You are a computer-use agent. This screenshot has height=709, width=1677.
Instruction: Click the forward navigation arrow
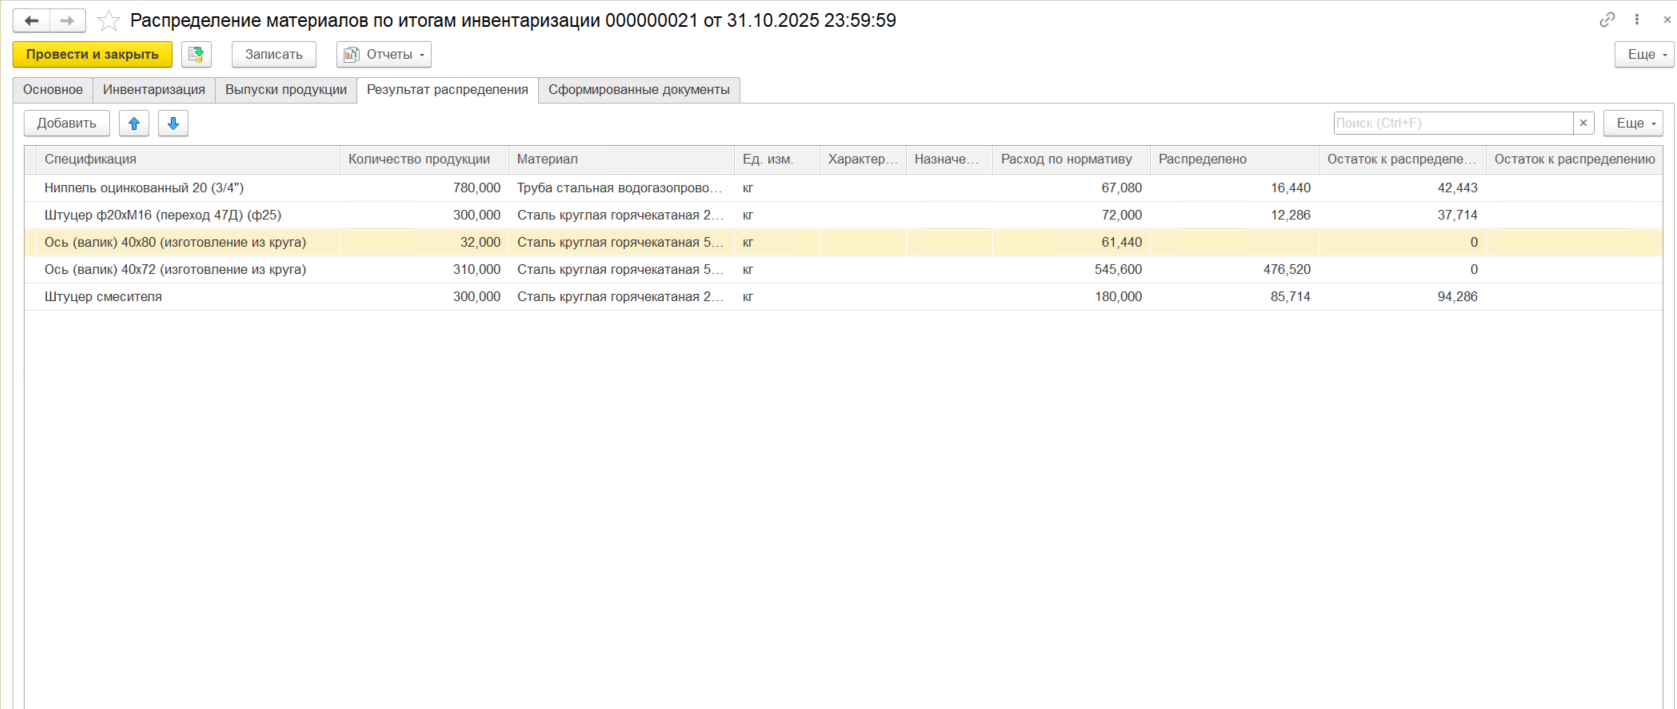tap(67, 21)
